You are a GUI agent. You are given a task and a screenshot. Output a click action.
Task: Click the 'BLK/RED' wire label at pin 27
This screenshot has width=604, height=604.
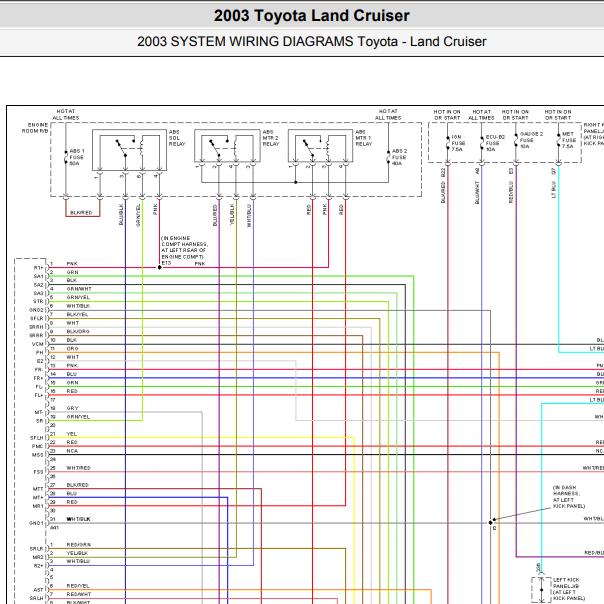77,485
